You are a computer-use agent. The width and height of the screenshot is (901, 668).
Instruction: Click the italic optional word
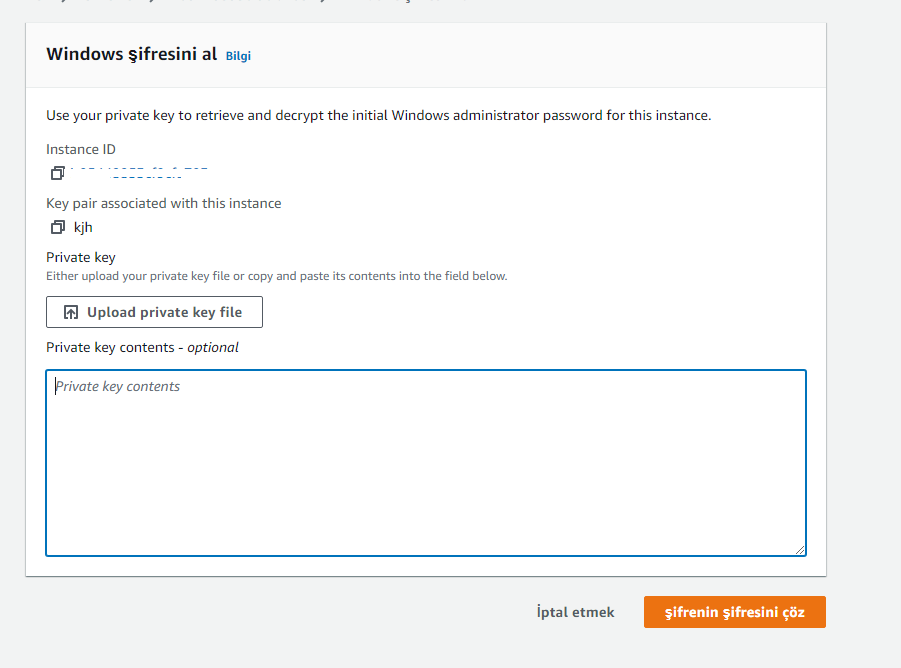tap(213, 347)
